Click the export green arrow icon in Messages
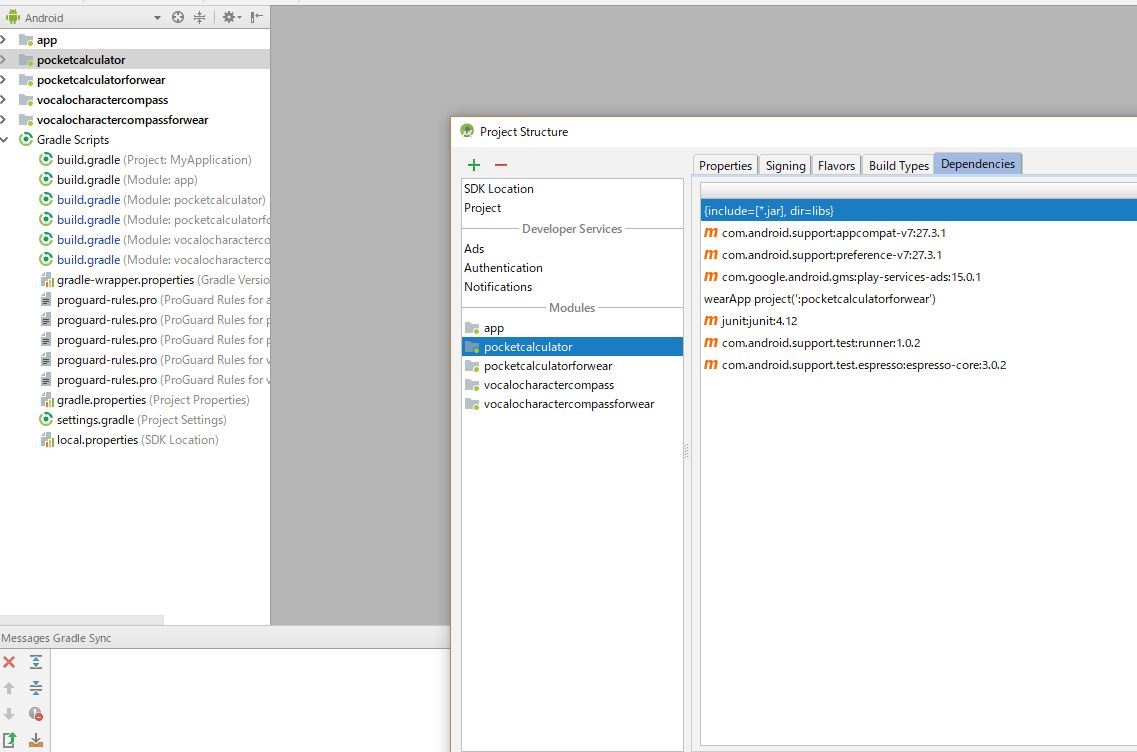 tap(9, 740)
